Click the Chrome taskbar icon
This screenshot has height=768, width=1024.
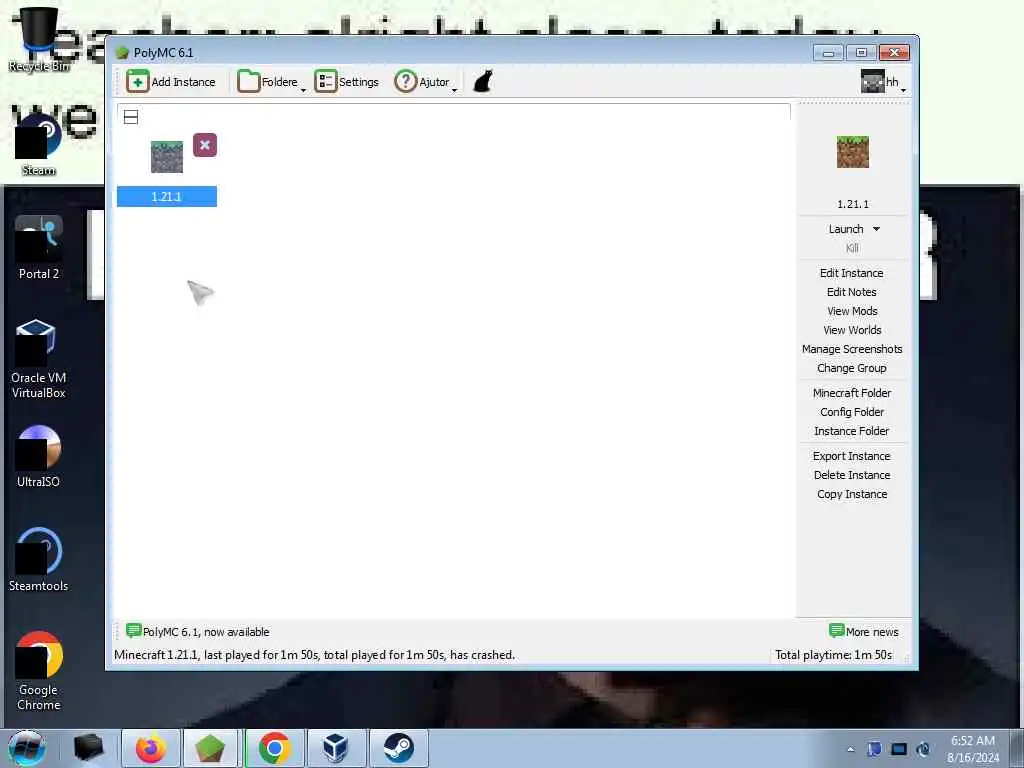(x=274, y=748)
